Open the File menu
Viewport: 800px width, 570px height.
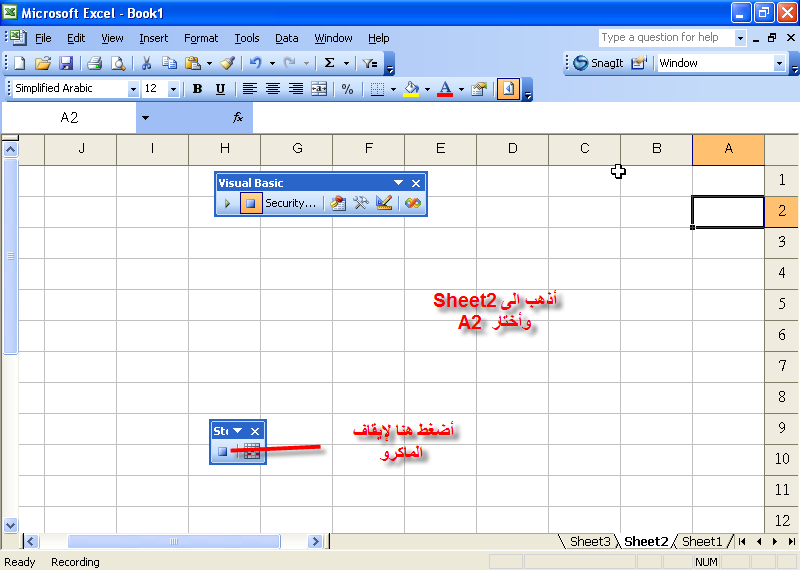point(43,38)
